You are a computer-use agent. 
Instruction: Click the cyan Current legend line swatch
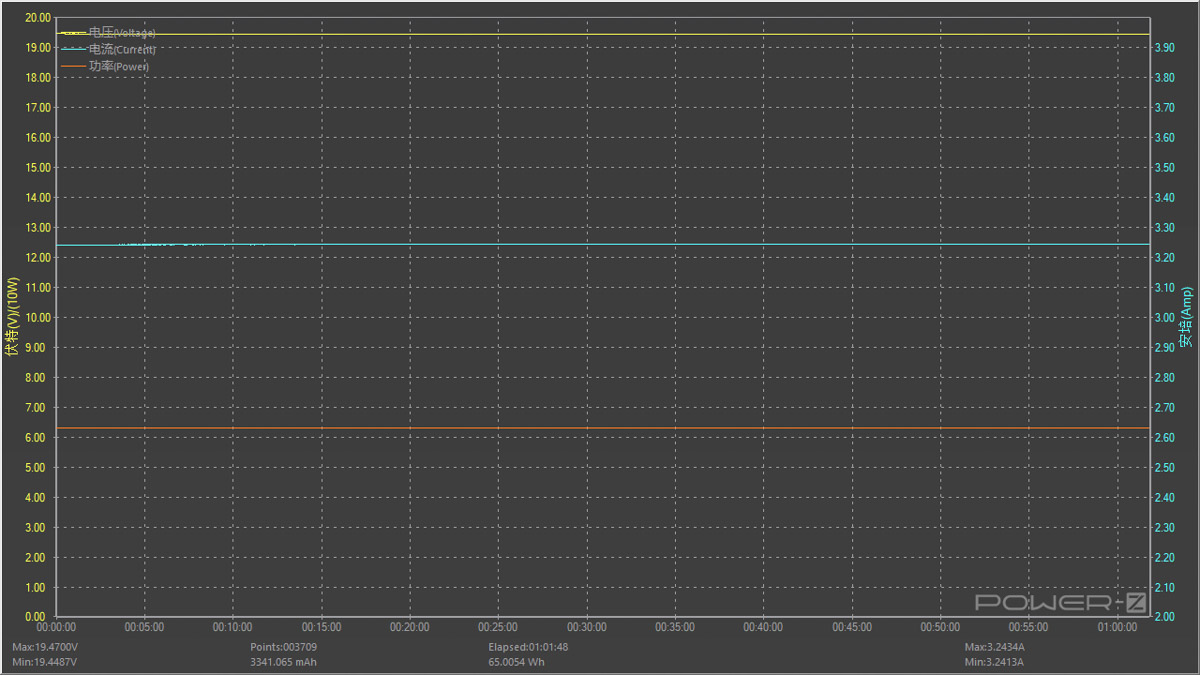coord(74,49)
